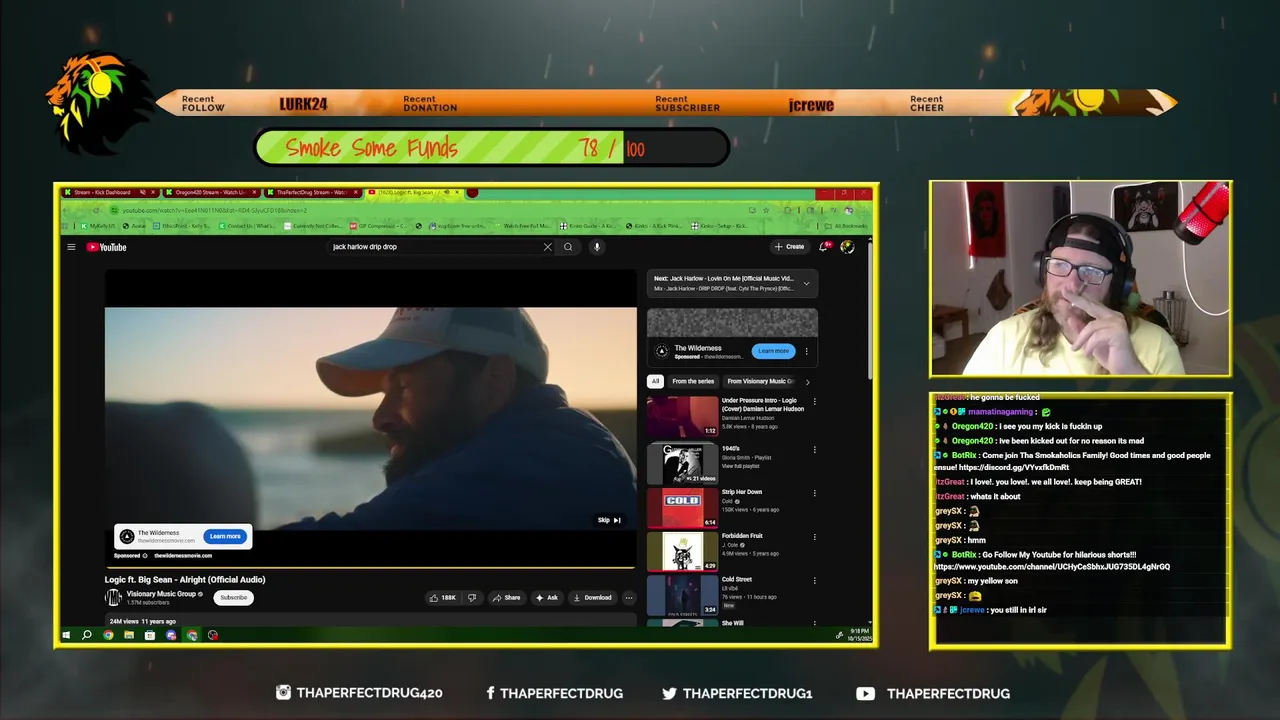This screenshot has height=720, width=1280.
Task: Start voice search with the microphone icon
Action: 596,247
